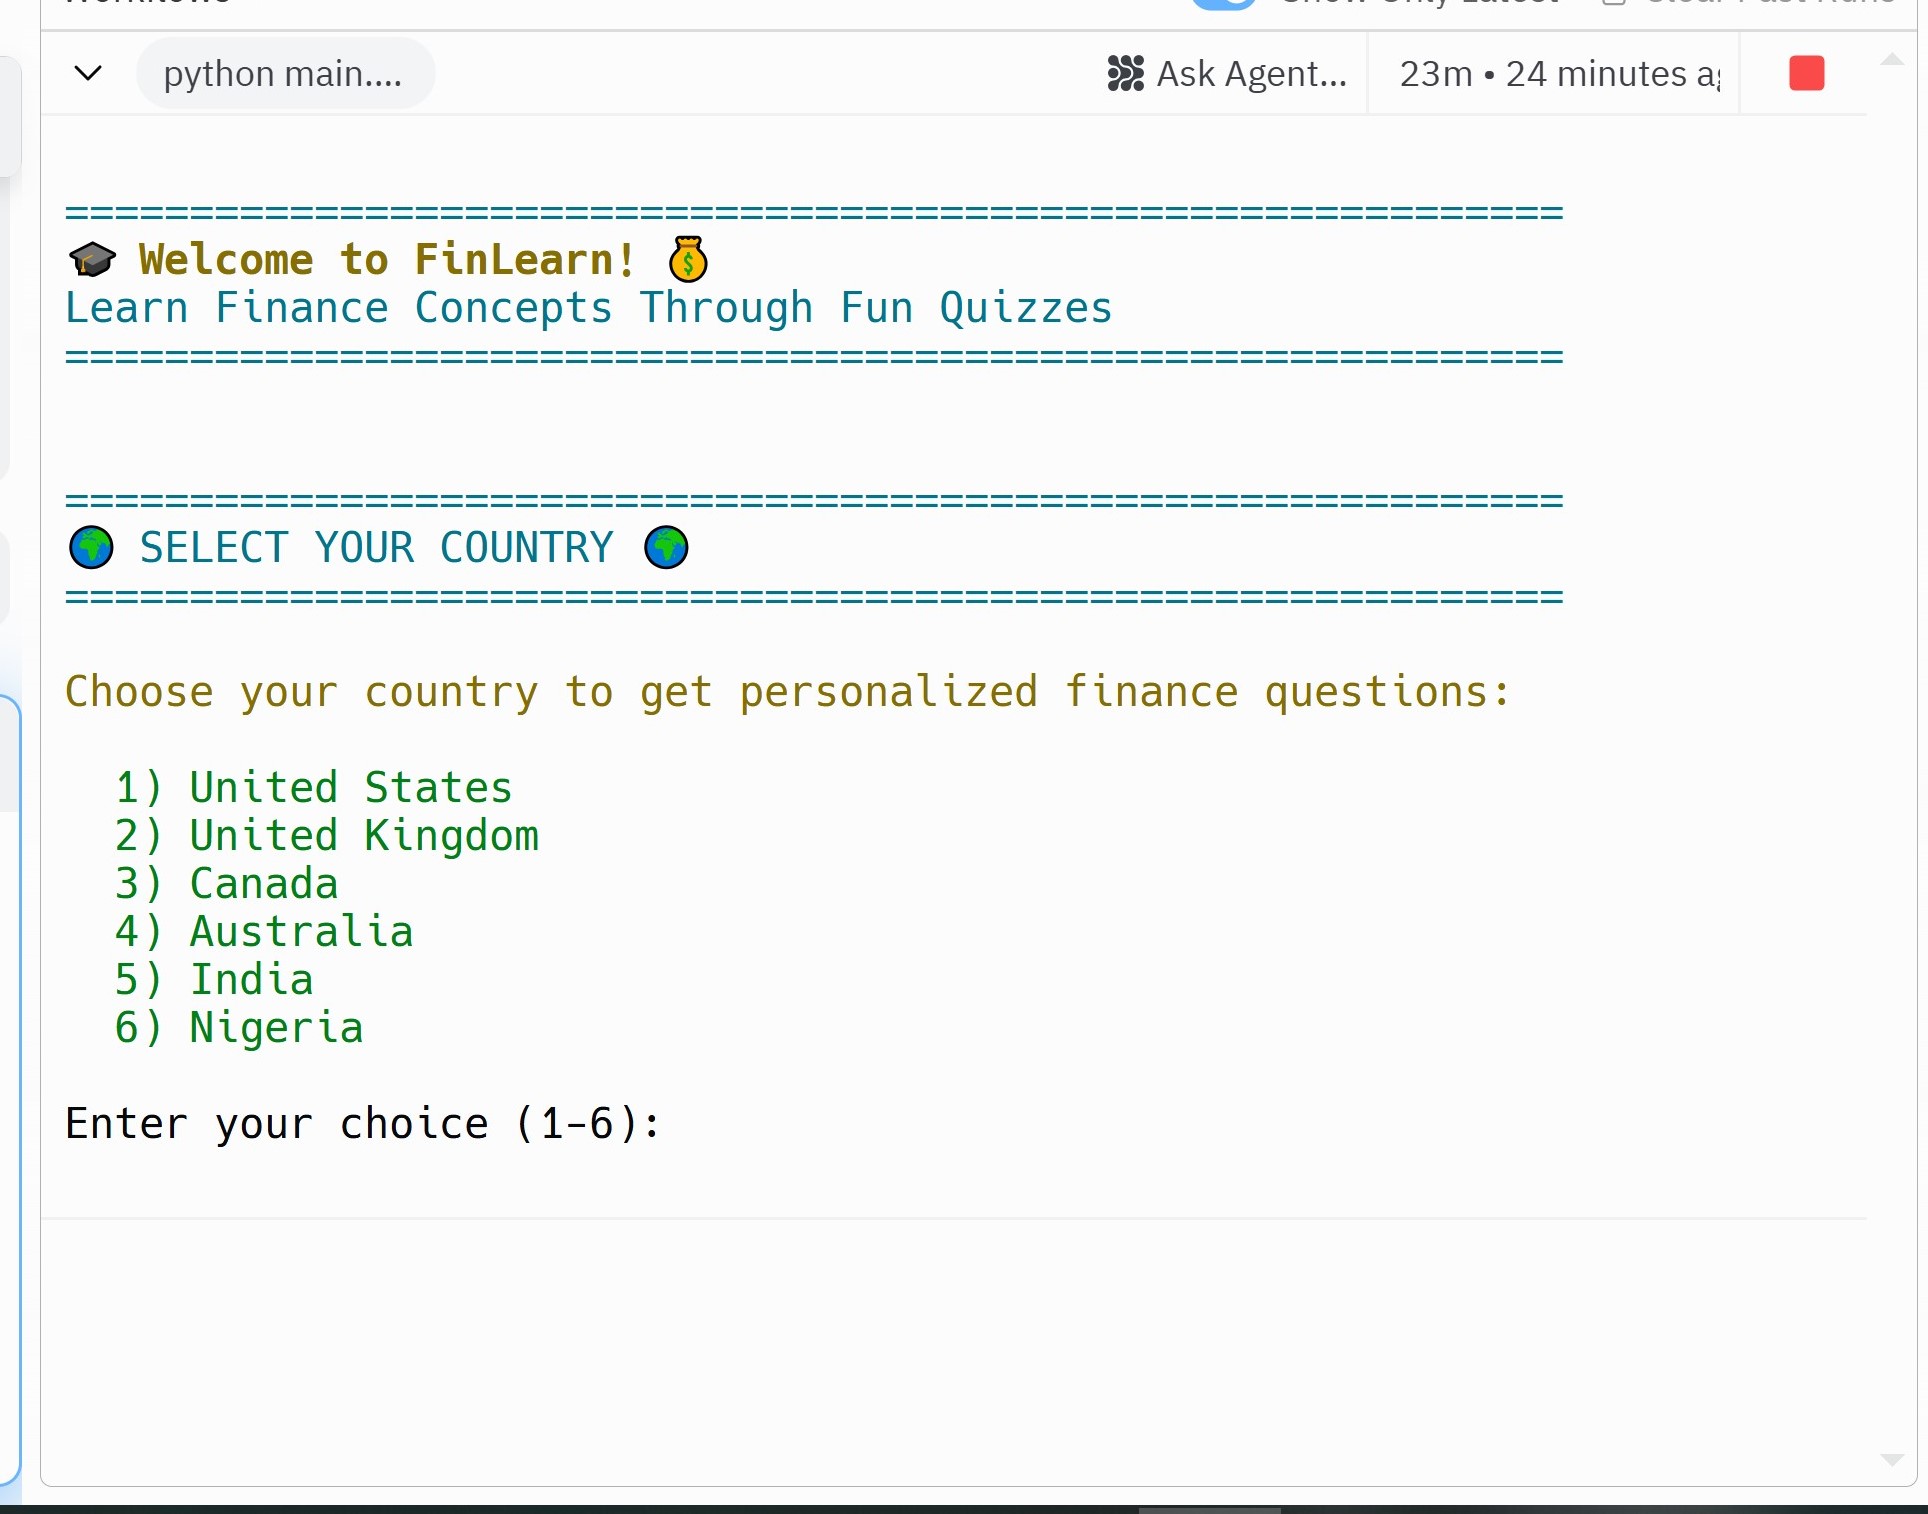Image resolution: width=1928 pixels, height=1514 pixels.
Task: Click the Canada option line
Action: click(x=226, y=884)
